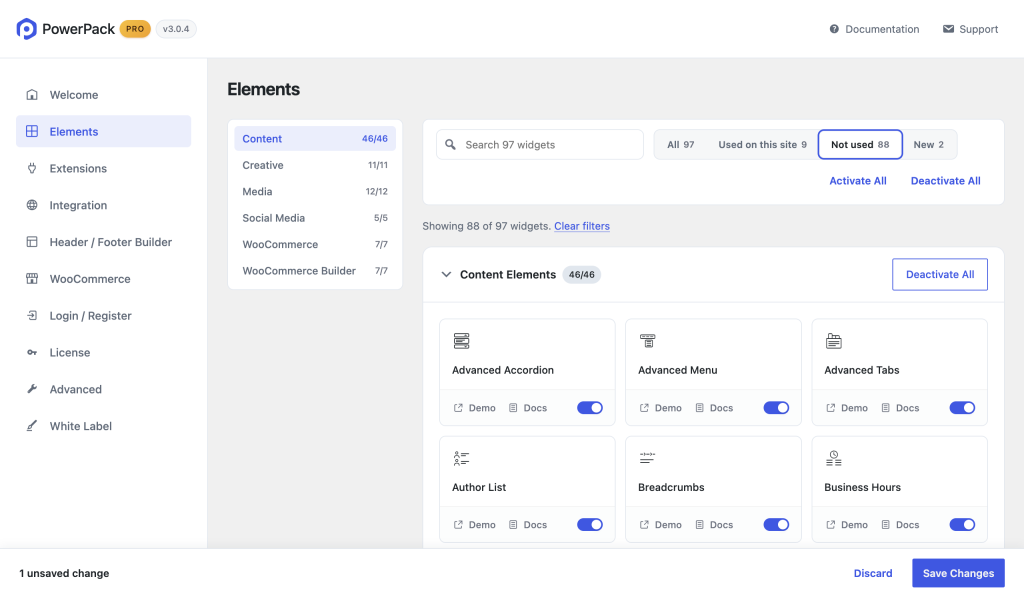
Task: Click the Extensions plug icon
Action: 31,169
